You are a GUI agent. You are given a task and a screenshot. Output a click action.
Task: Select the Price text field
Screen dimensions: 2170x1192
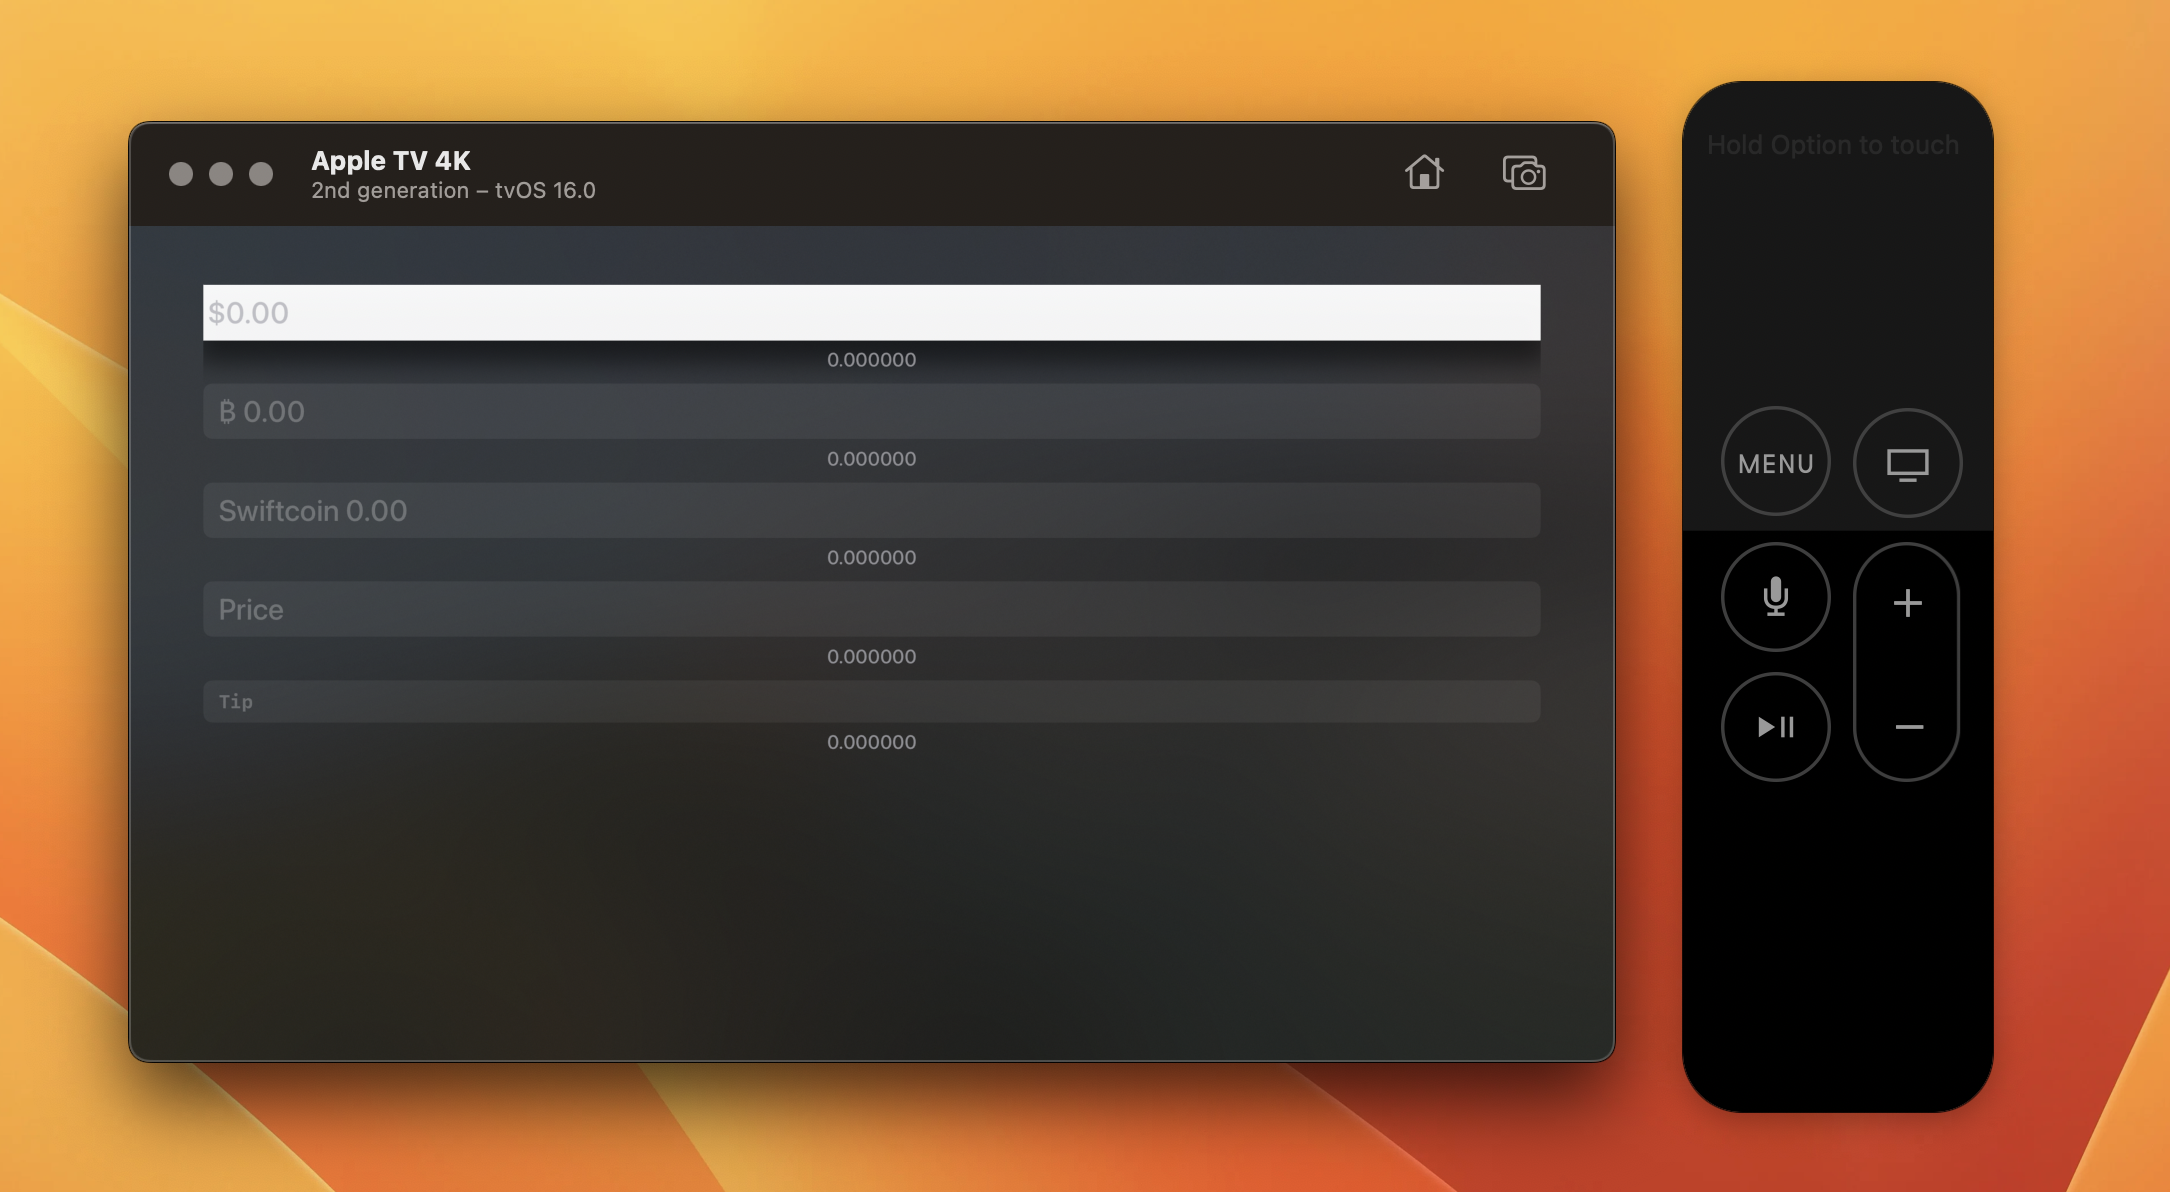coord(871,609)
